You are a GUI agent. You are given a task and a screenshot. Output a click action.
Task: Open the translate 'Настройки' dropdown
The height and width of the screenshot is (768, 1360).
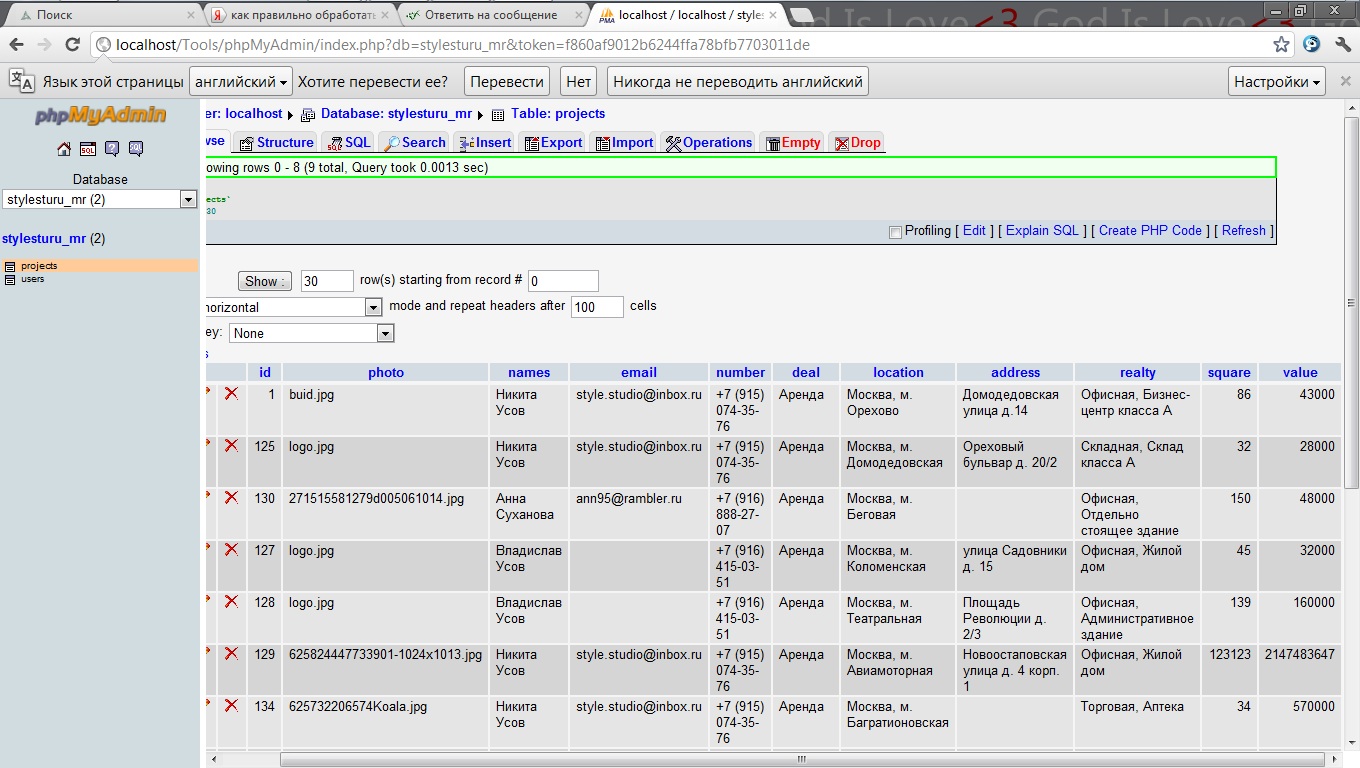(x=1277, y=82)
